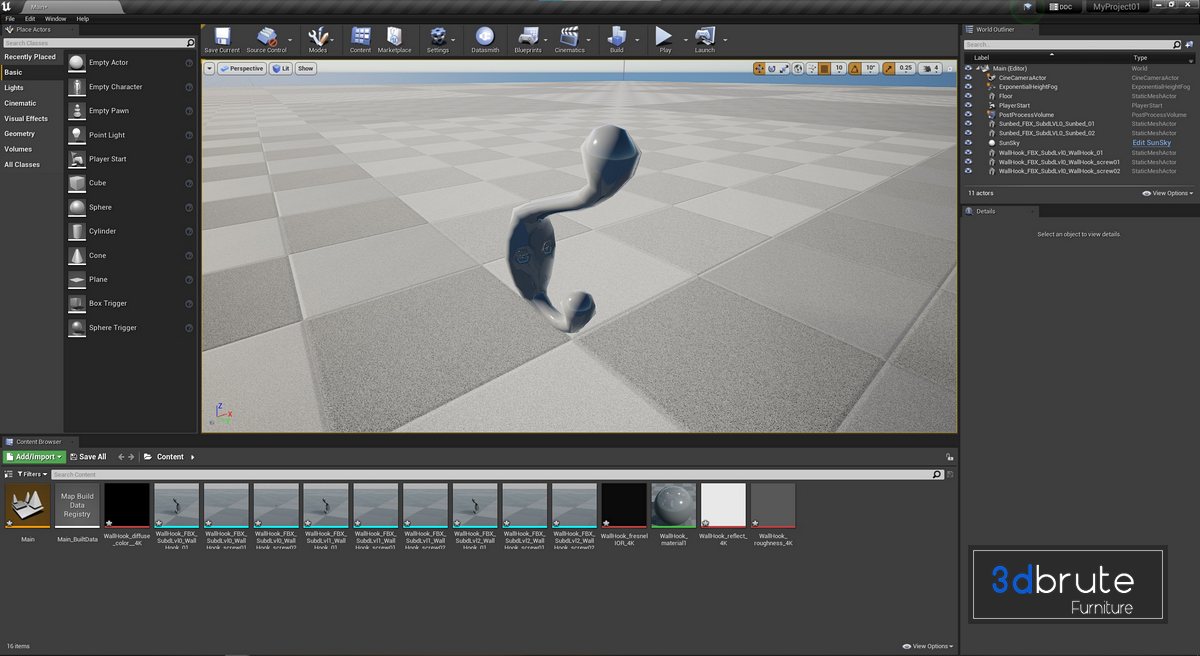Toggle rotation snapping triangle icon
1200x656 pixels.
point(855,69)
